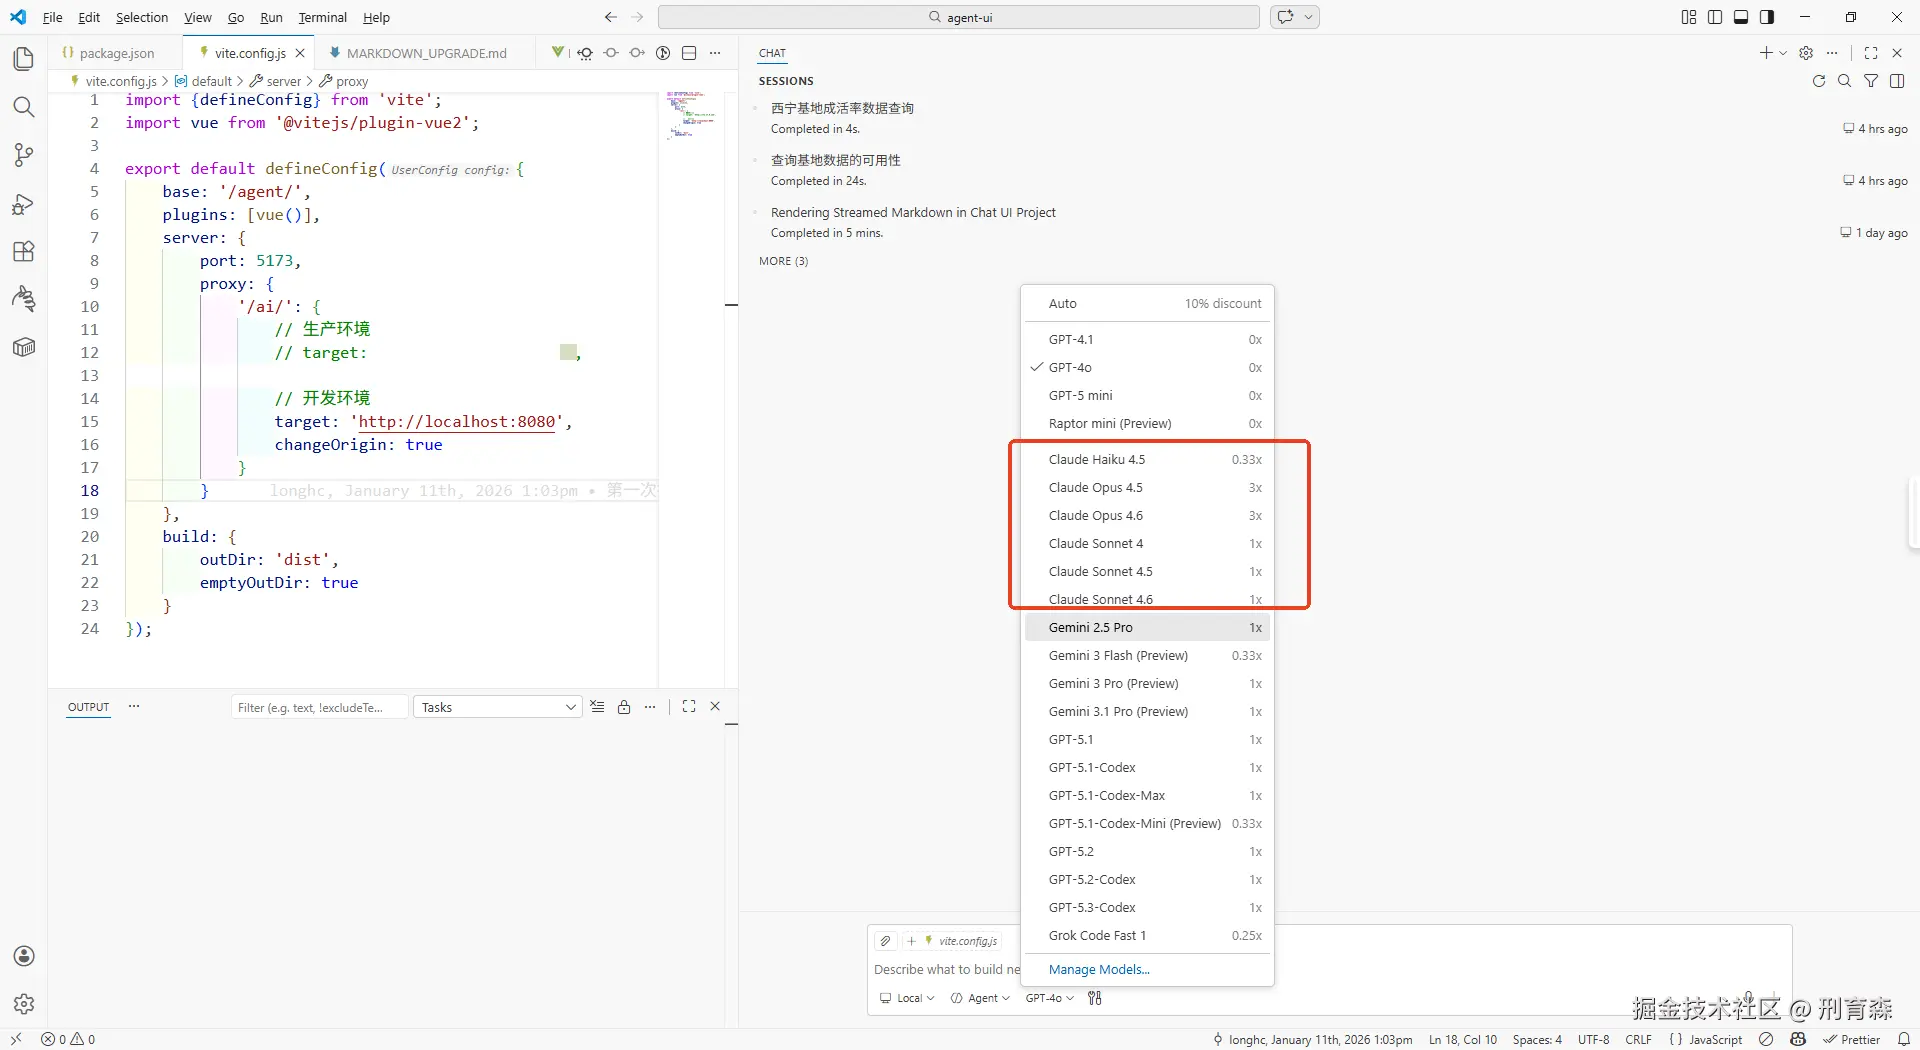Screen dimensions: 1920x1050
Task: Open the Extensions view
Action: pyautogui.click(x=24, y=252)
